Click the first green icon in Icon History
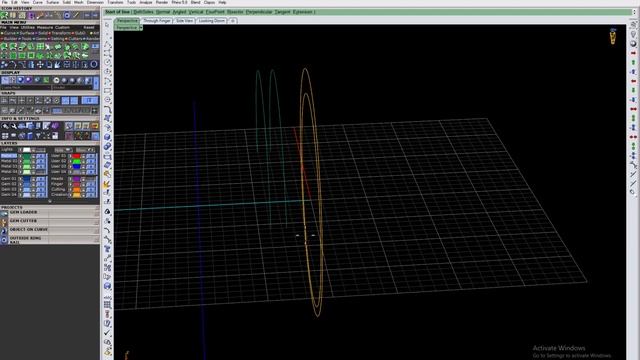This screenshot has height=360, width=640. pyautogui.click(x=4, y=16)
